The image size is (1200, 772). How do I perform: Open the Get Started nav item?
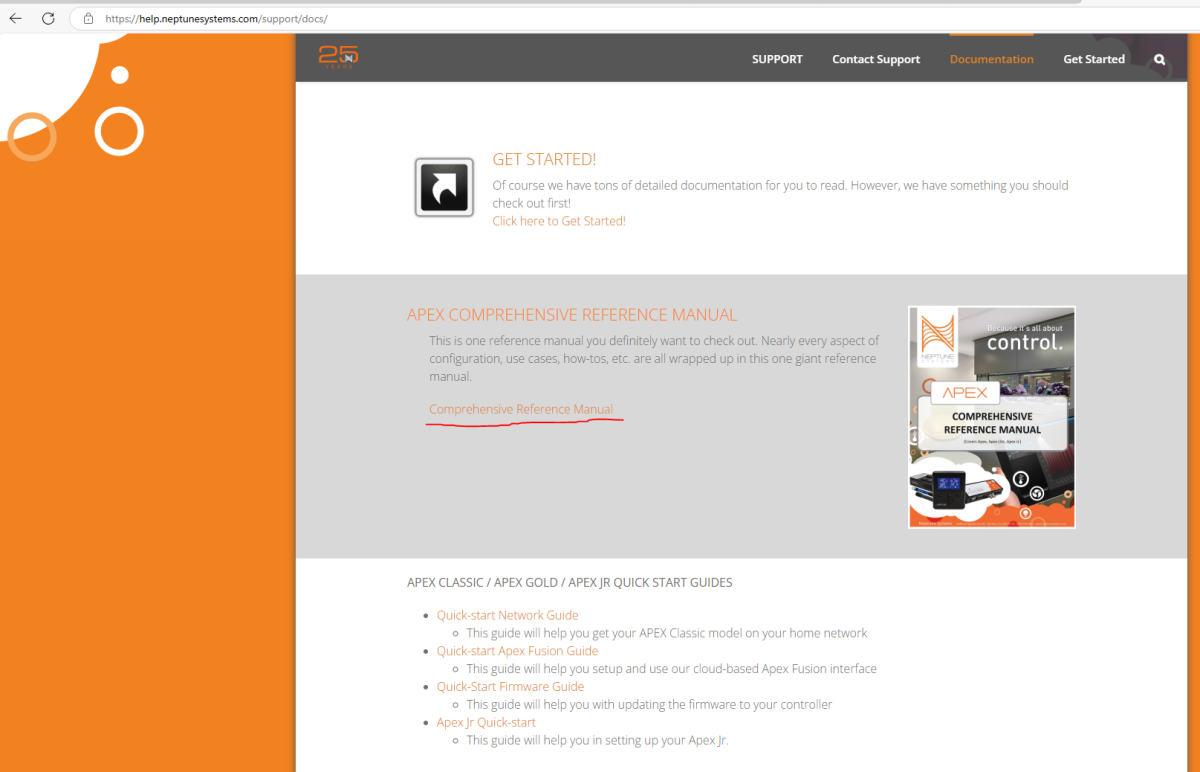[1094, 59]
